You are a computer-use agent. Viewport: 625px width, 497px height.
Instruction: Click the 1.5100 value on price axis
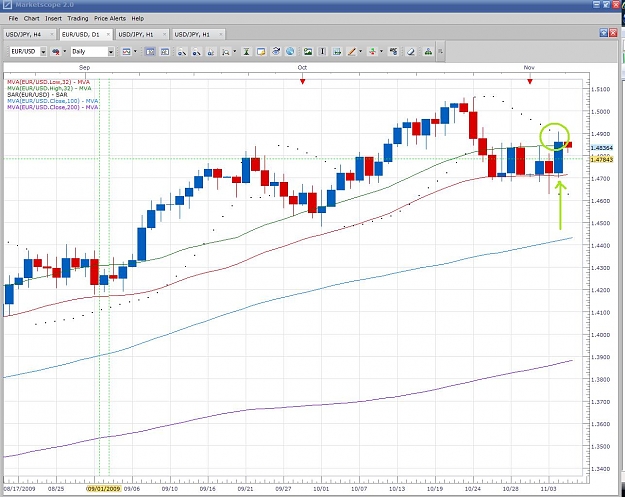click(601, 89)
